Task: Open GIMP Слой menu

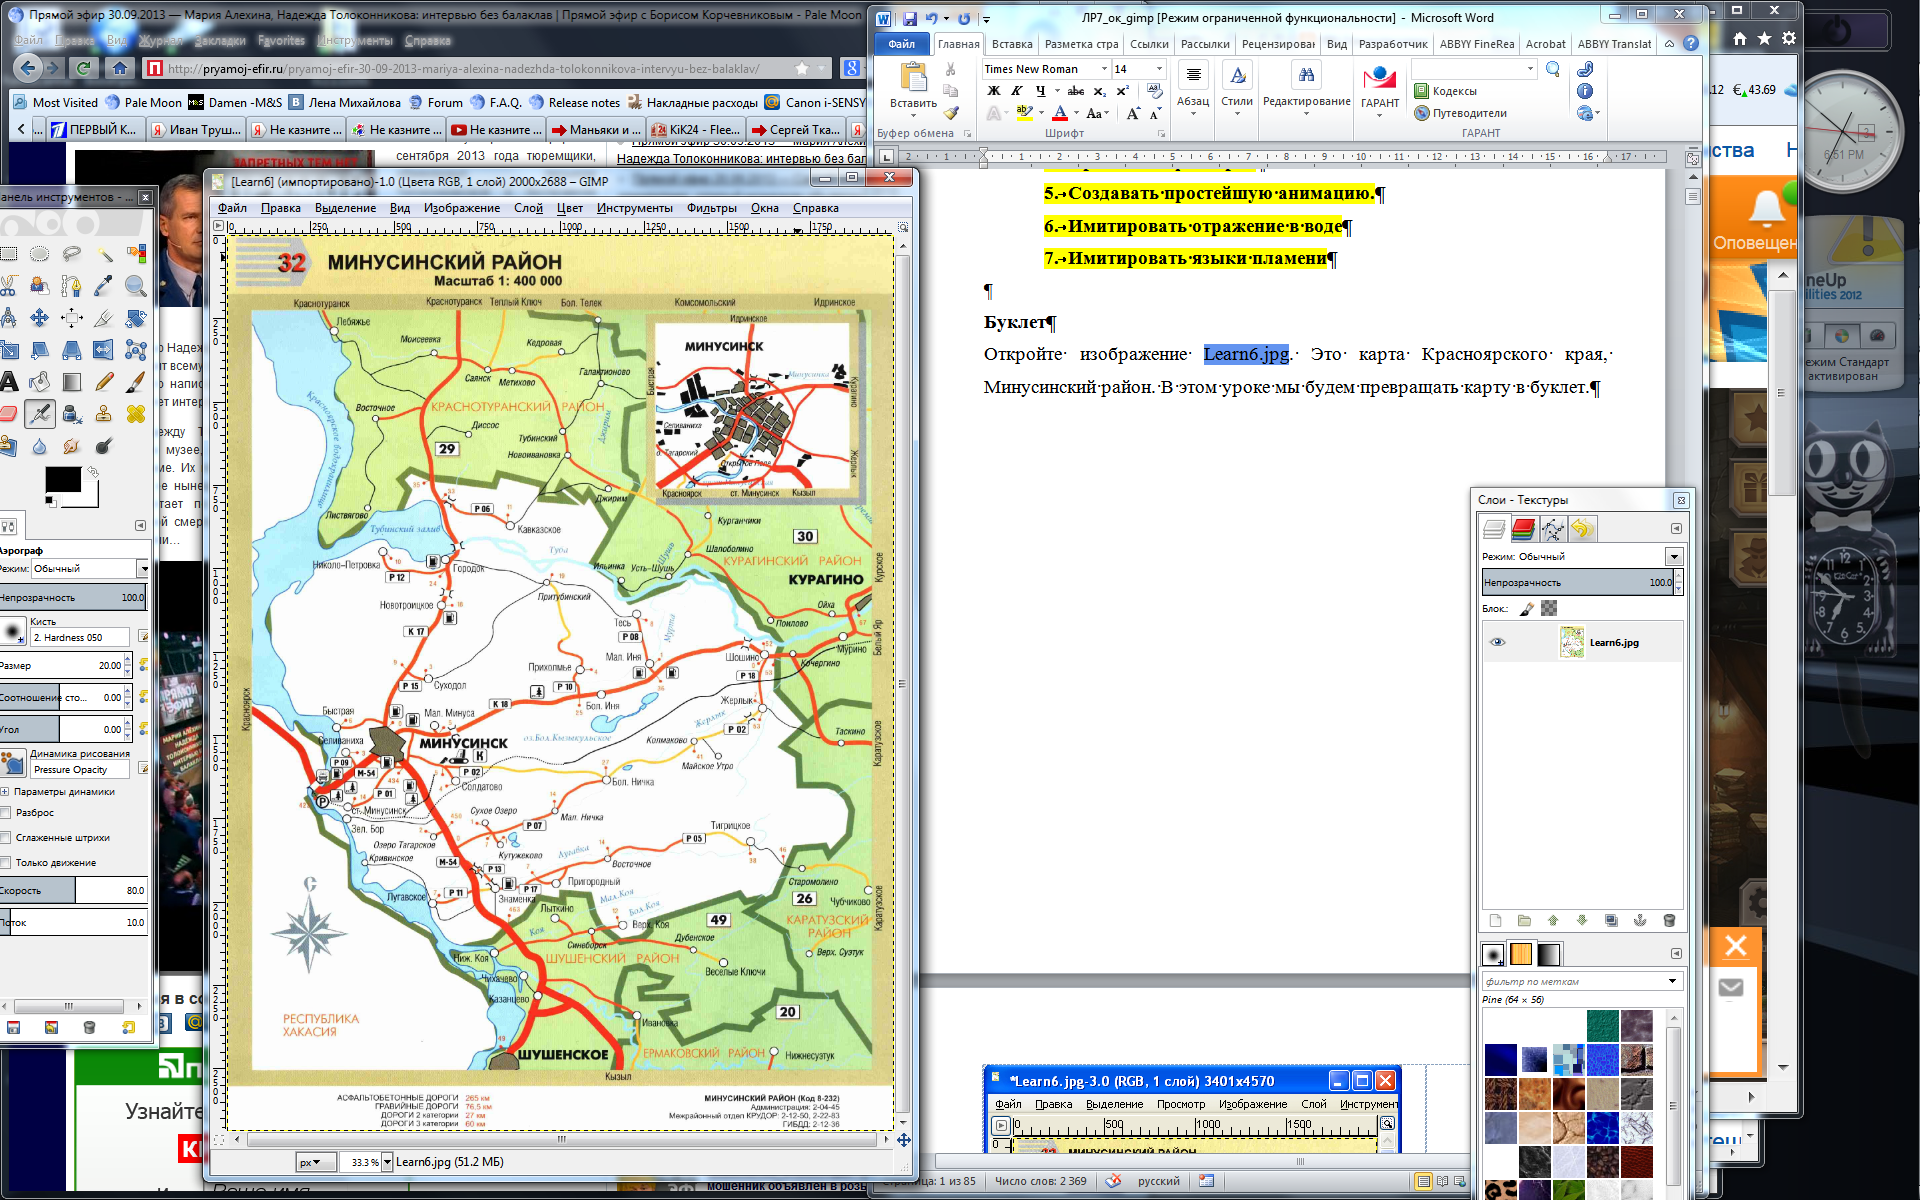Action: 528,208
